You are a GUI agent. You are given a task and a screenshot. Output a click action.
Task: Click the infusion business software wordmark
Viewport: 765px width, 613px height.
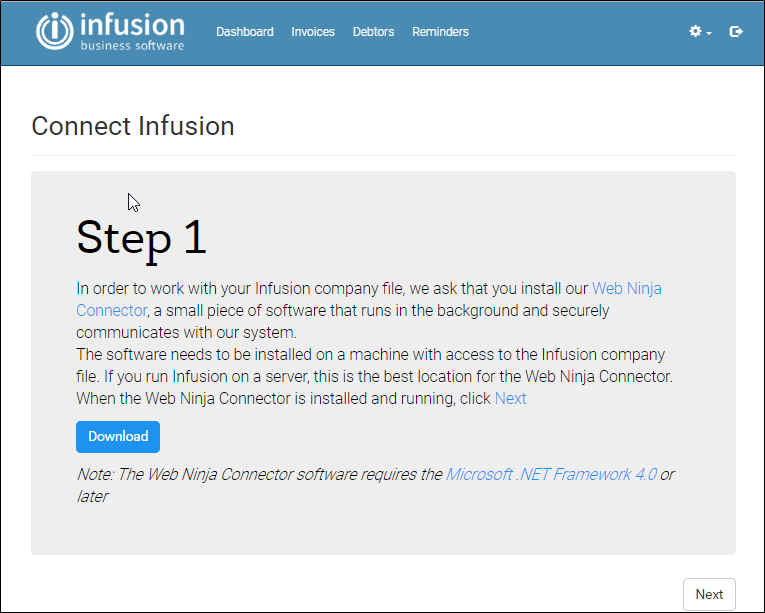pyautogui.click(x=132, y=31)
